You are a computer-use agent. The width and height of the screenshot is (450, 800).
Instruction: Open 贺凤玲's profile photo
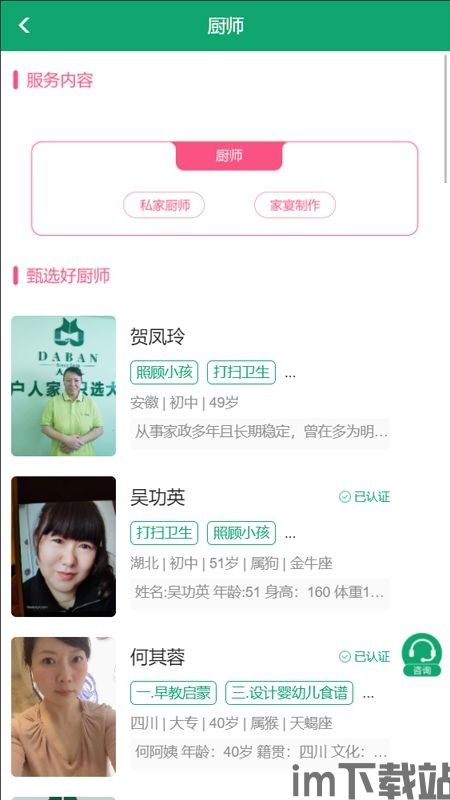click(x=63, y=386)
